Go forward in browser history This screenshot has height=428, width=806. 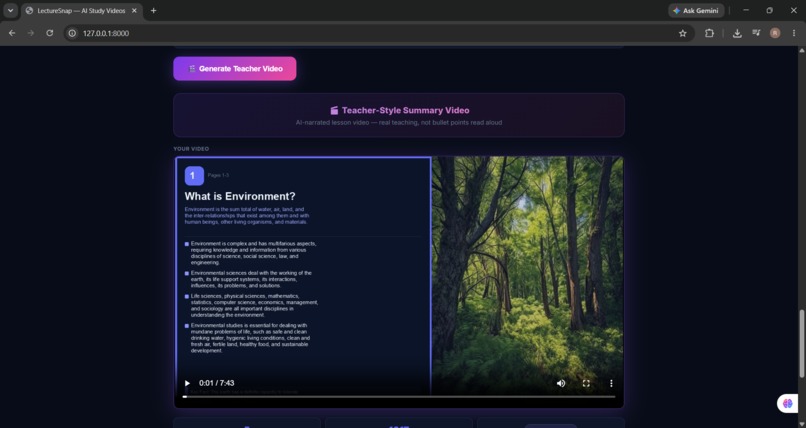(x=31, y=33)
